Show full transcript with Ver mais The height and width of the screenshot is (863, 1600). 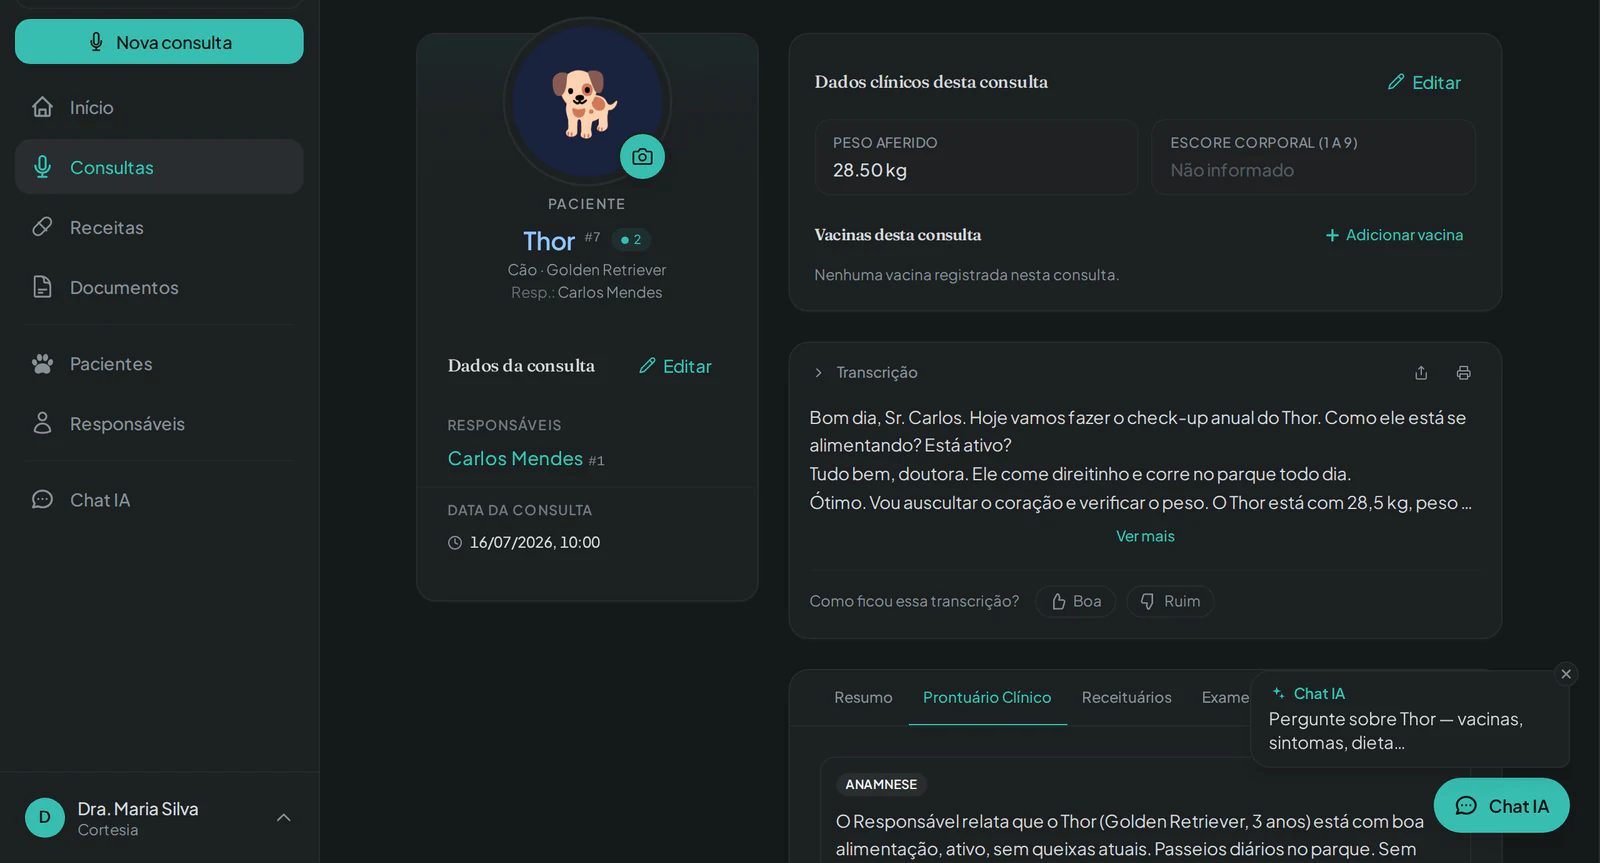tap(1145, 536)
